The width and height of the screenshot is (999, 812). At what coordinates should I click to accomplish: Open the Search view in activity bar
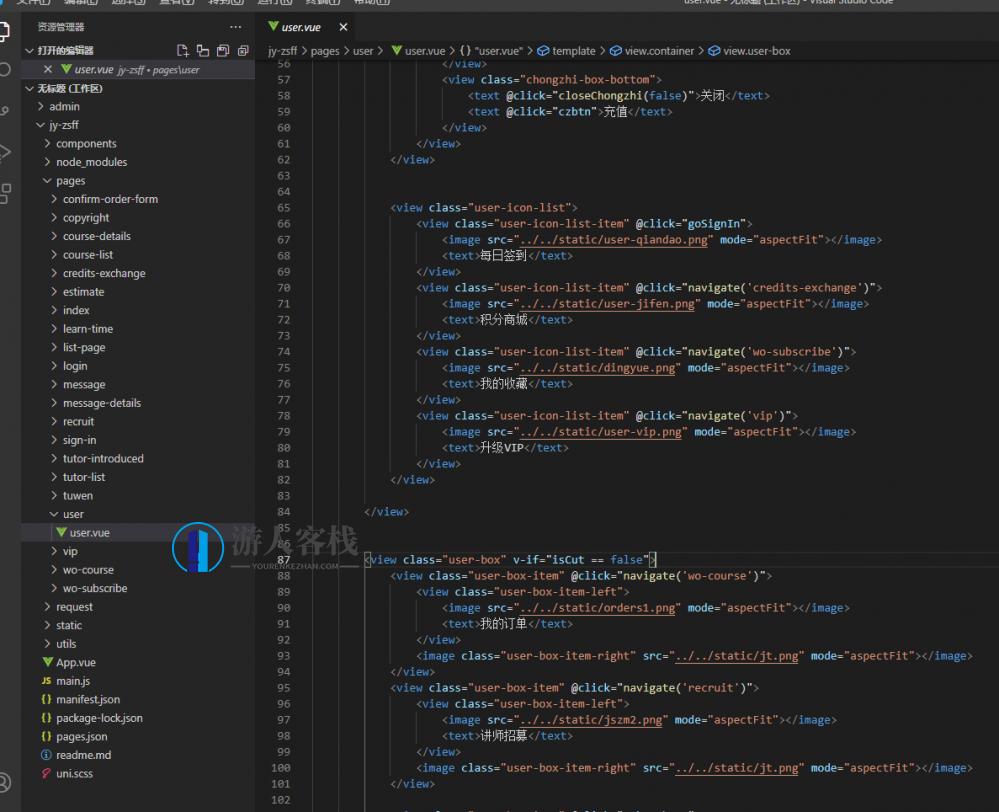(x=5, y=70)
